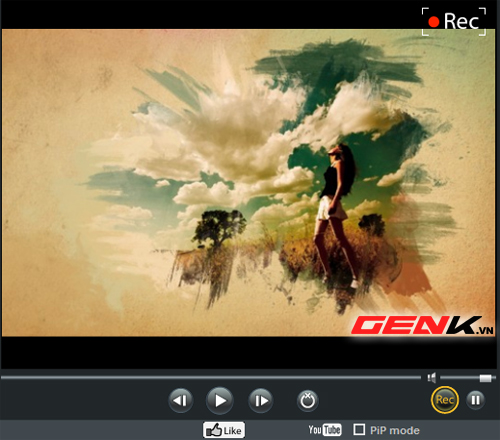This screenshot has width=500, height=440.
Task: Mute audio via the speaker icon
Action: click(x=432, y=378)
